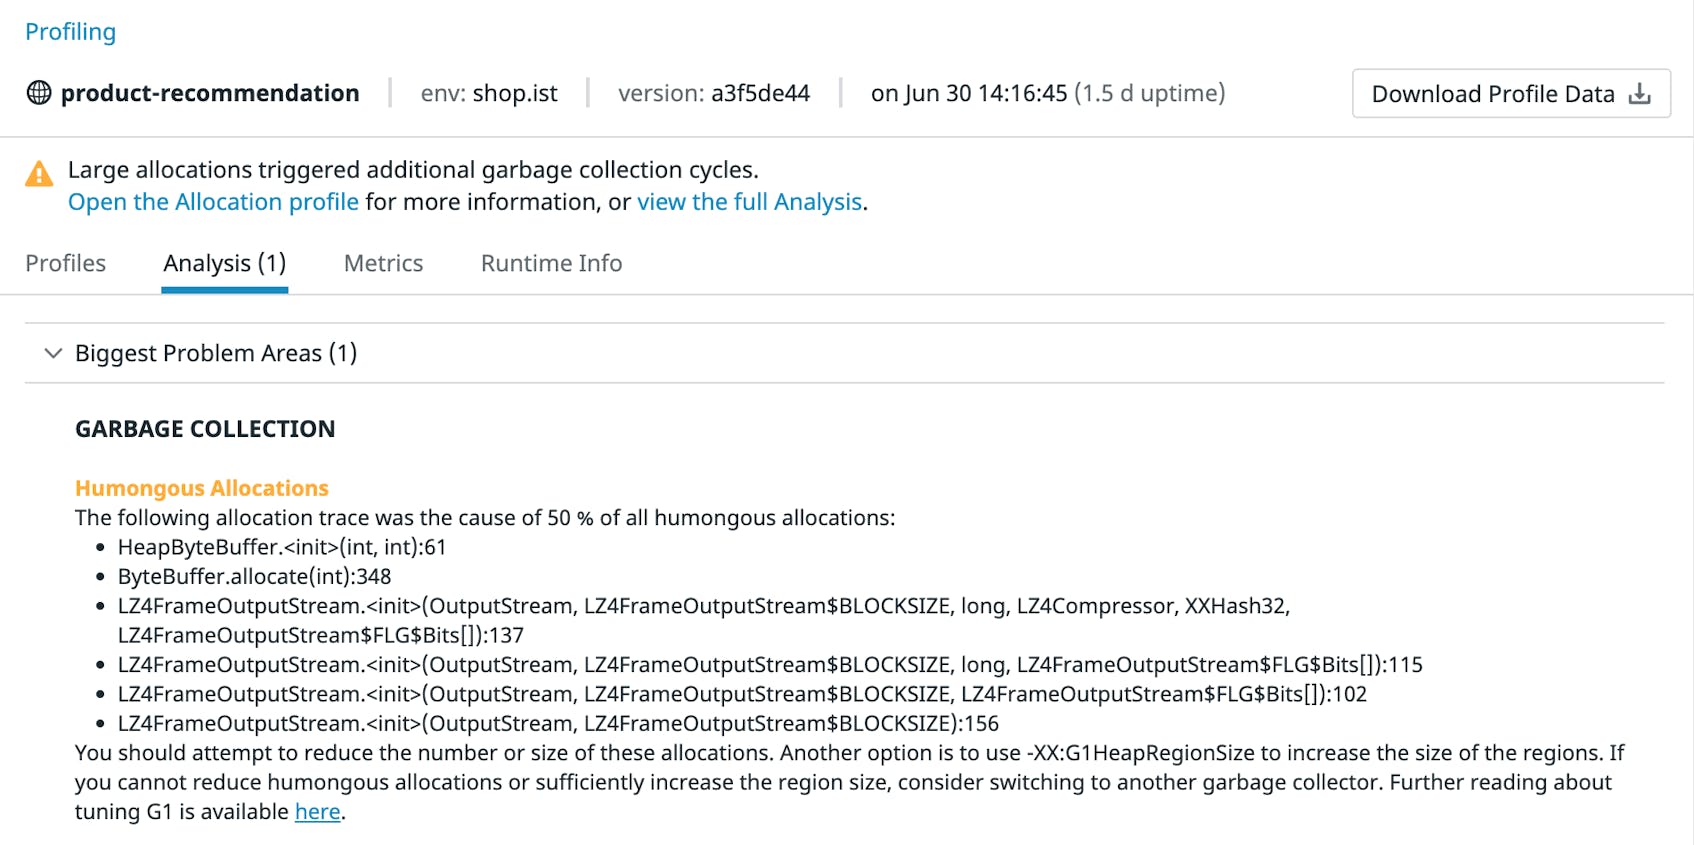1694x845 pixels.
Task: Select the Analysis (1) tab
Action: 224,263
